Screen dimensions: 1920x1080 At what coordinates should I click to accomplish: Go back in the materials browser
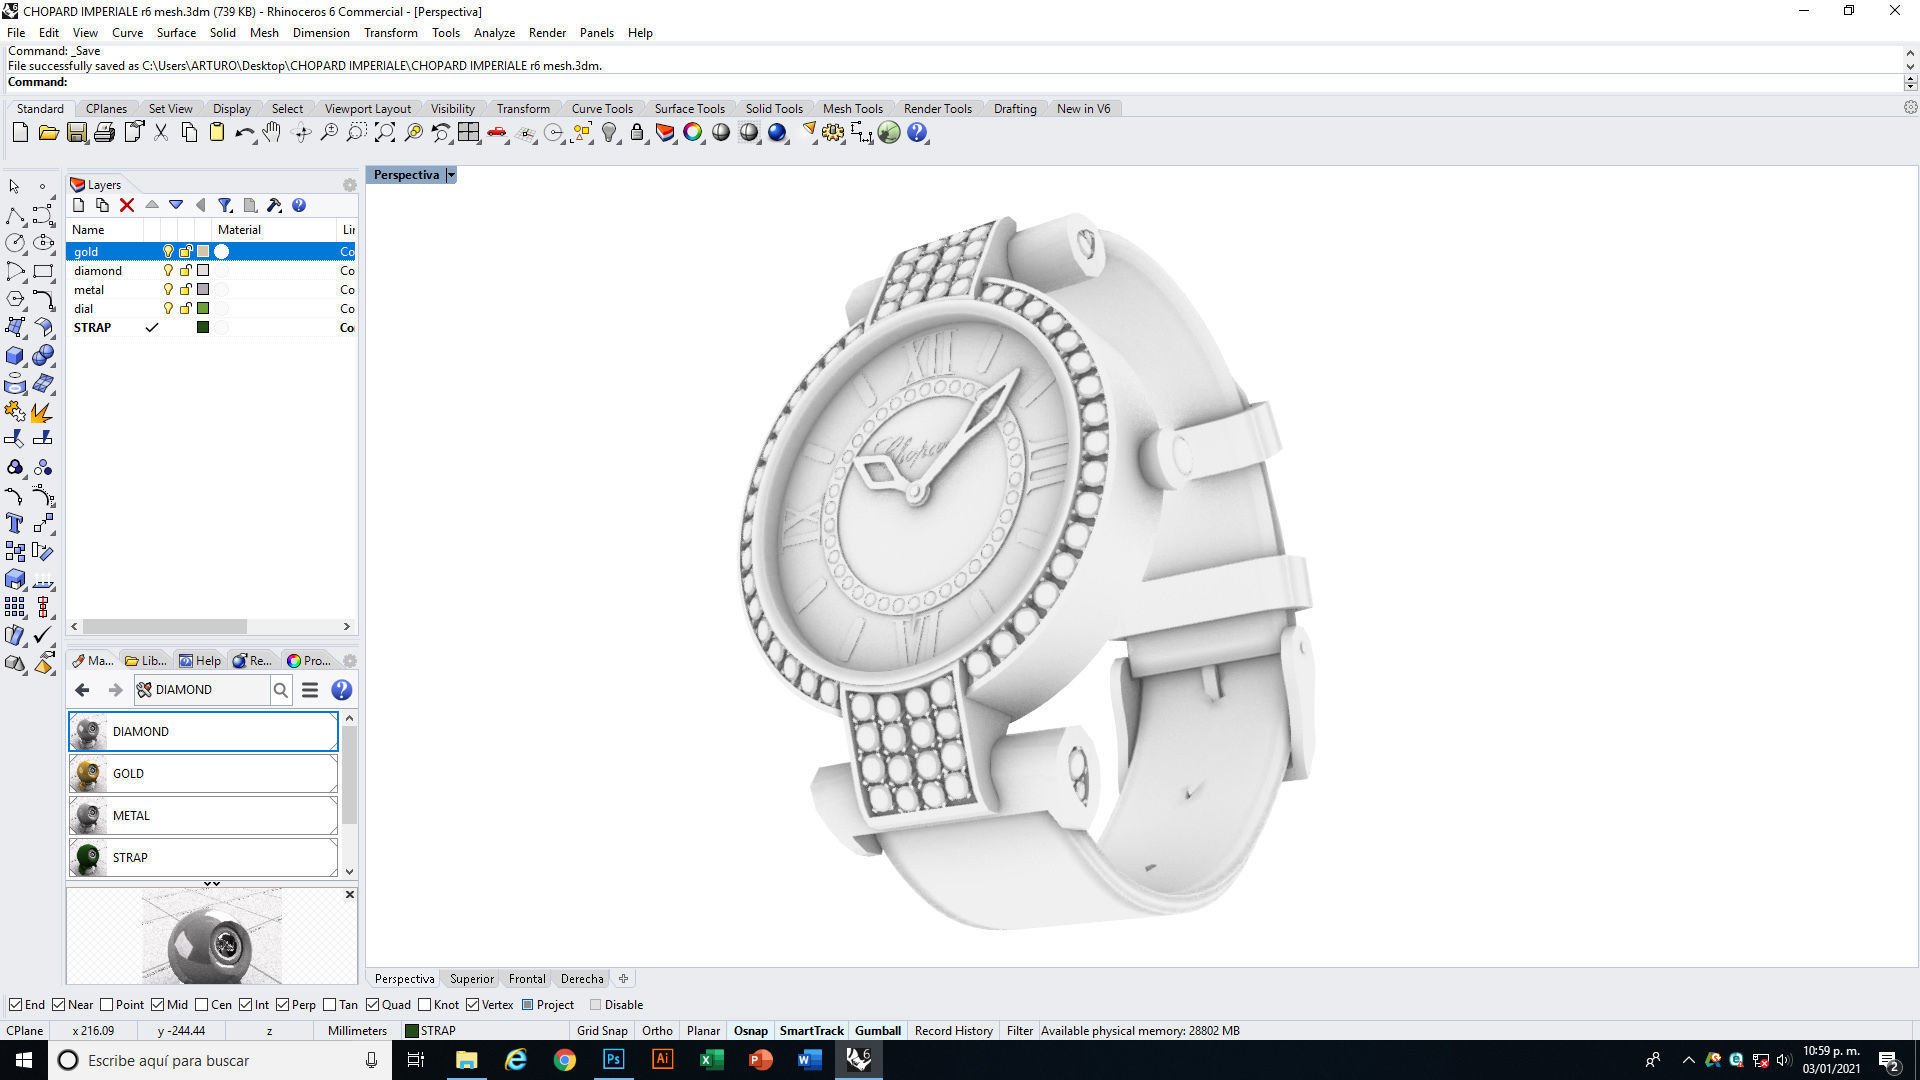82,690
